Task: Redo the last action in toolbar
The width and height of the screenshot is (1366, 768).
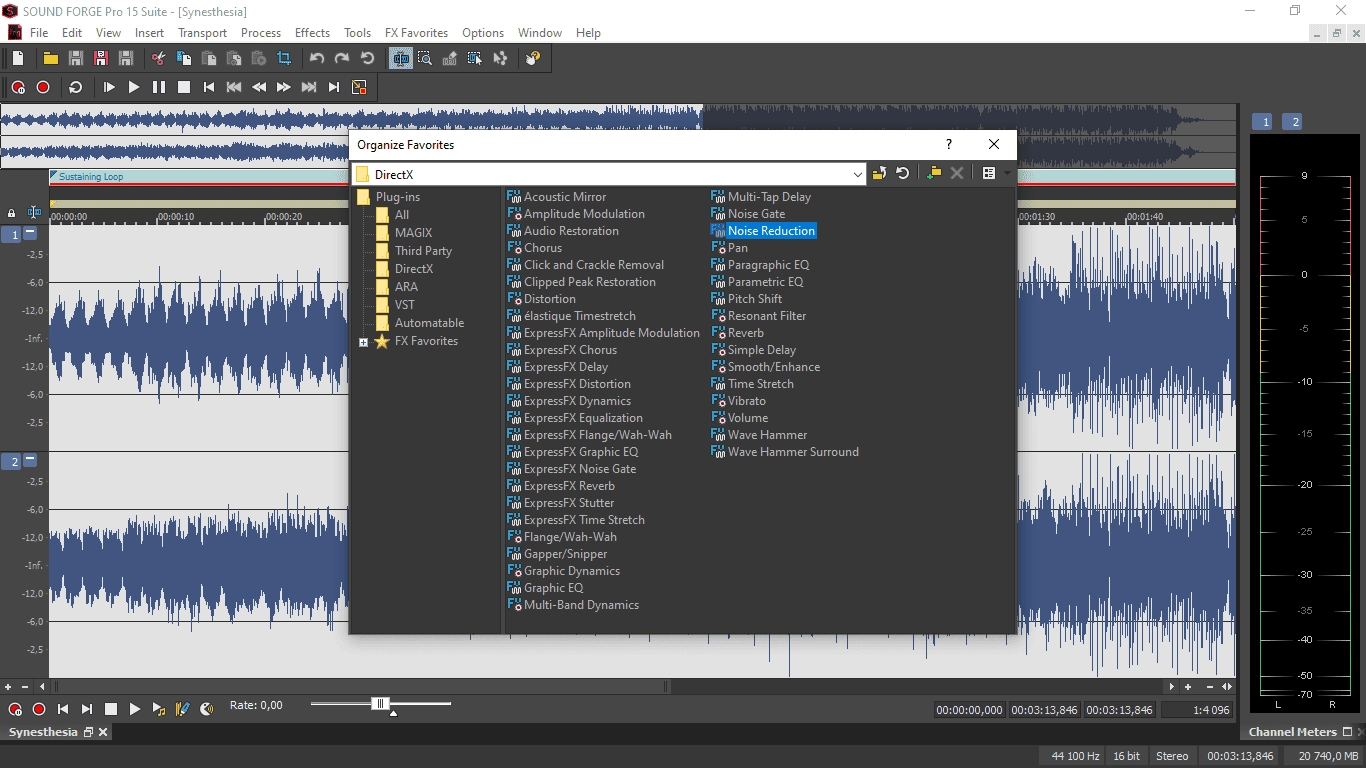Action: click(x=342, y=59)
